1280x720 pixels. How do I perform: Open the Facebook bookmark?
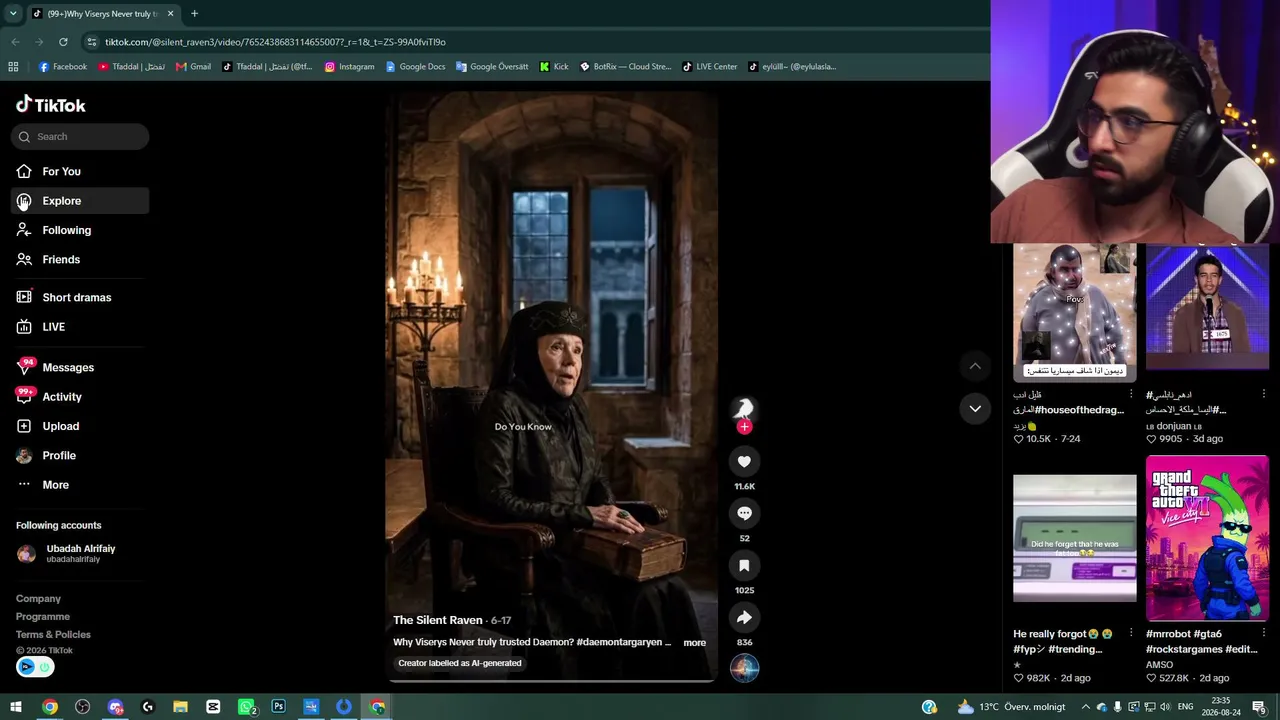point(62,67)
